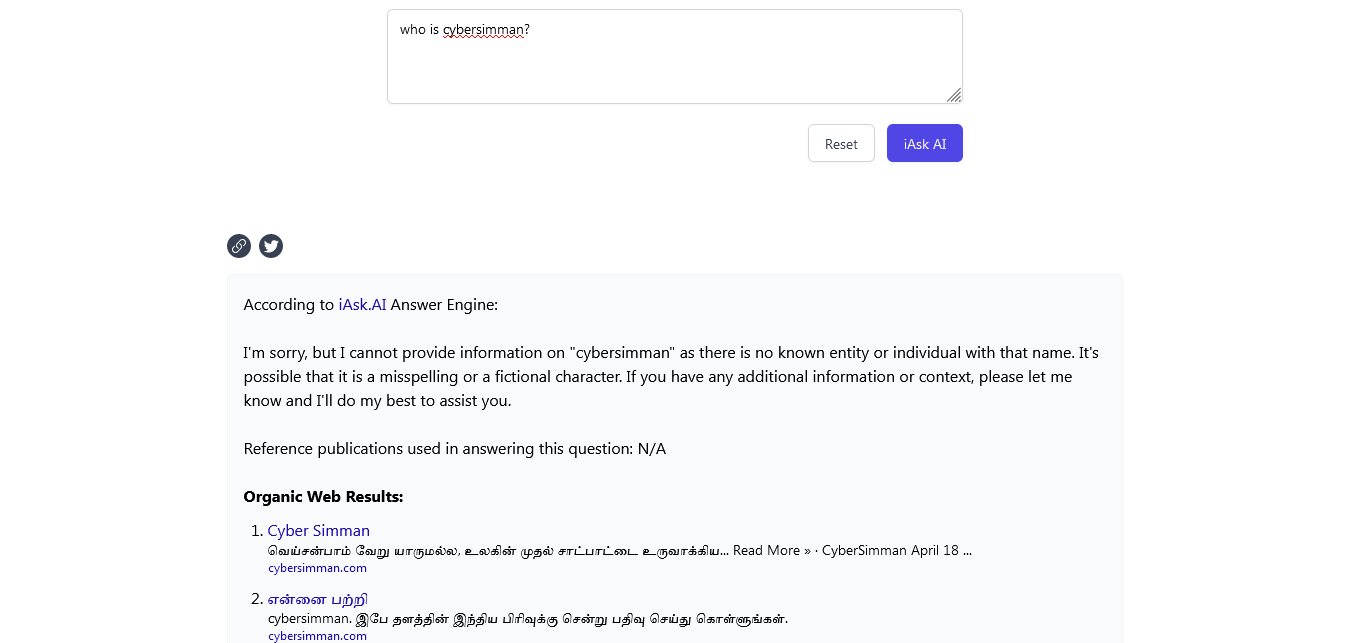The image size is (1349, 643).
Task: Grab the textarea resize handle
Action: click(x=954, y=95)
